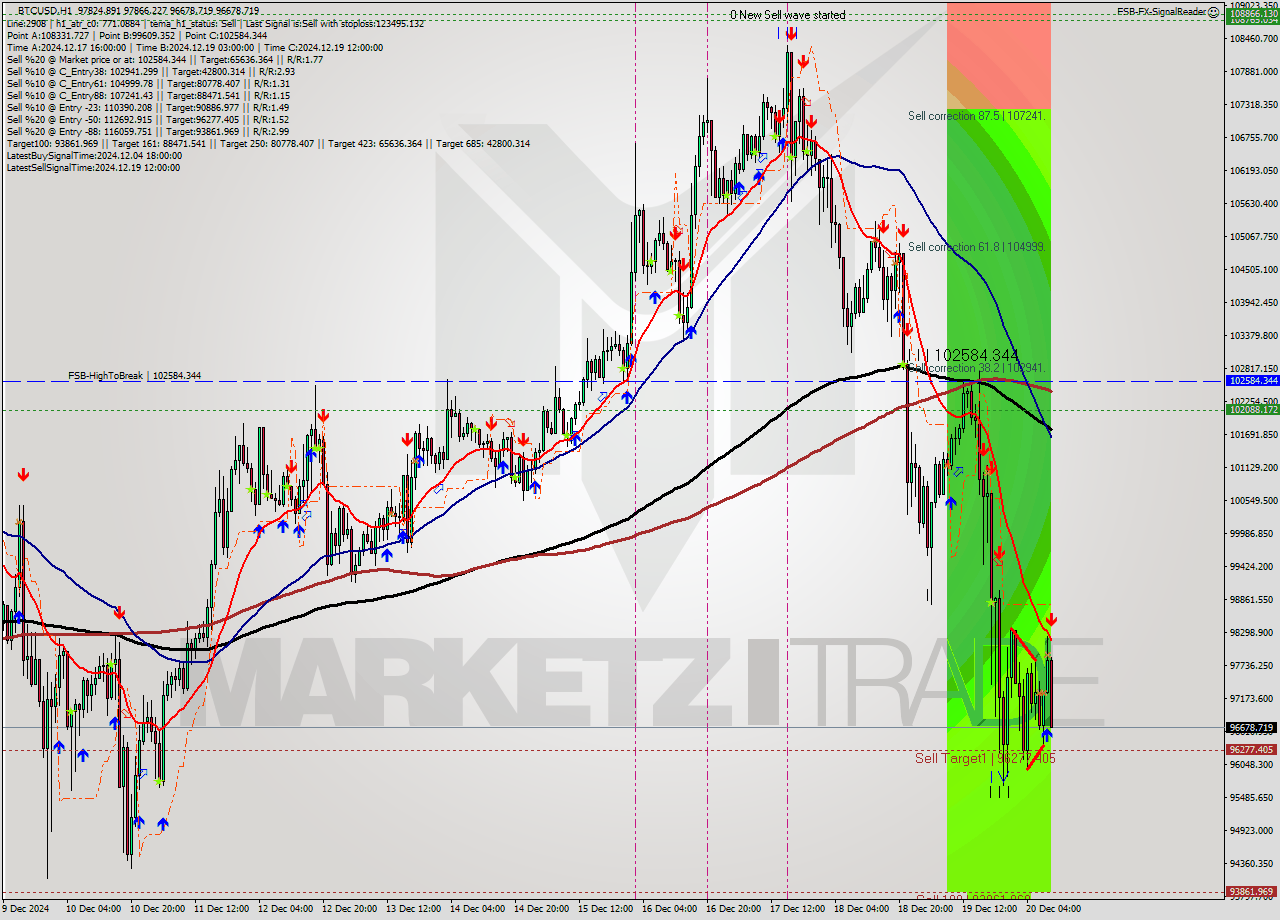Click the '20 Dec 04:00' time axis label

coord(1055,909)
